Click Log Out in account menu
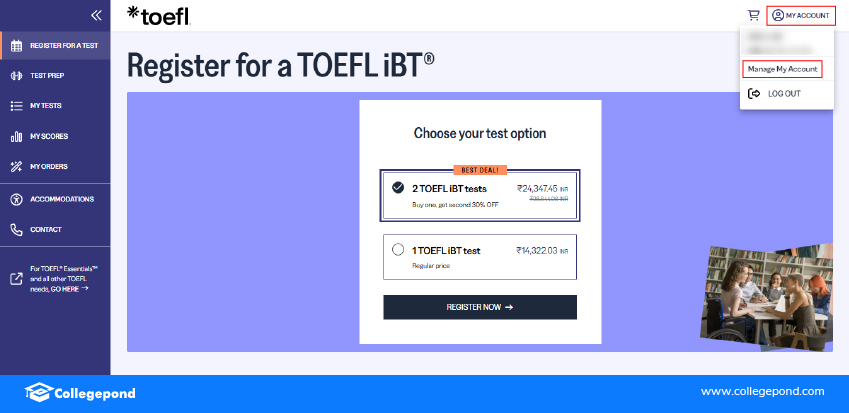This screenshot has width=849, height=413. (x=783, y=93)
